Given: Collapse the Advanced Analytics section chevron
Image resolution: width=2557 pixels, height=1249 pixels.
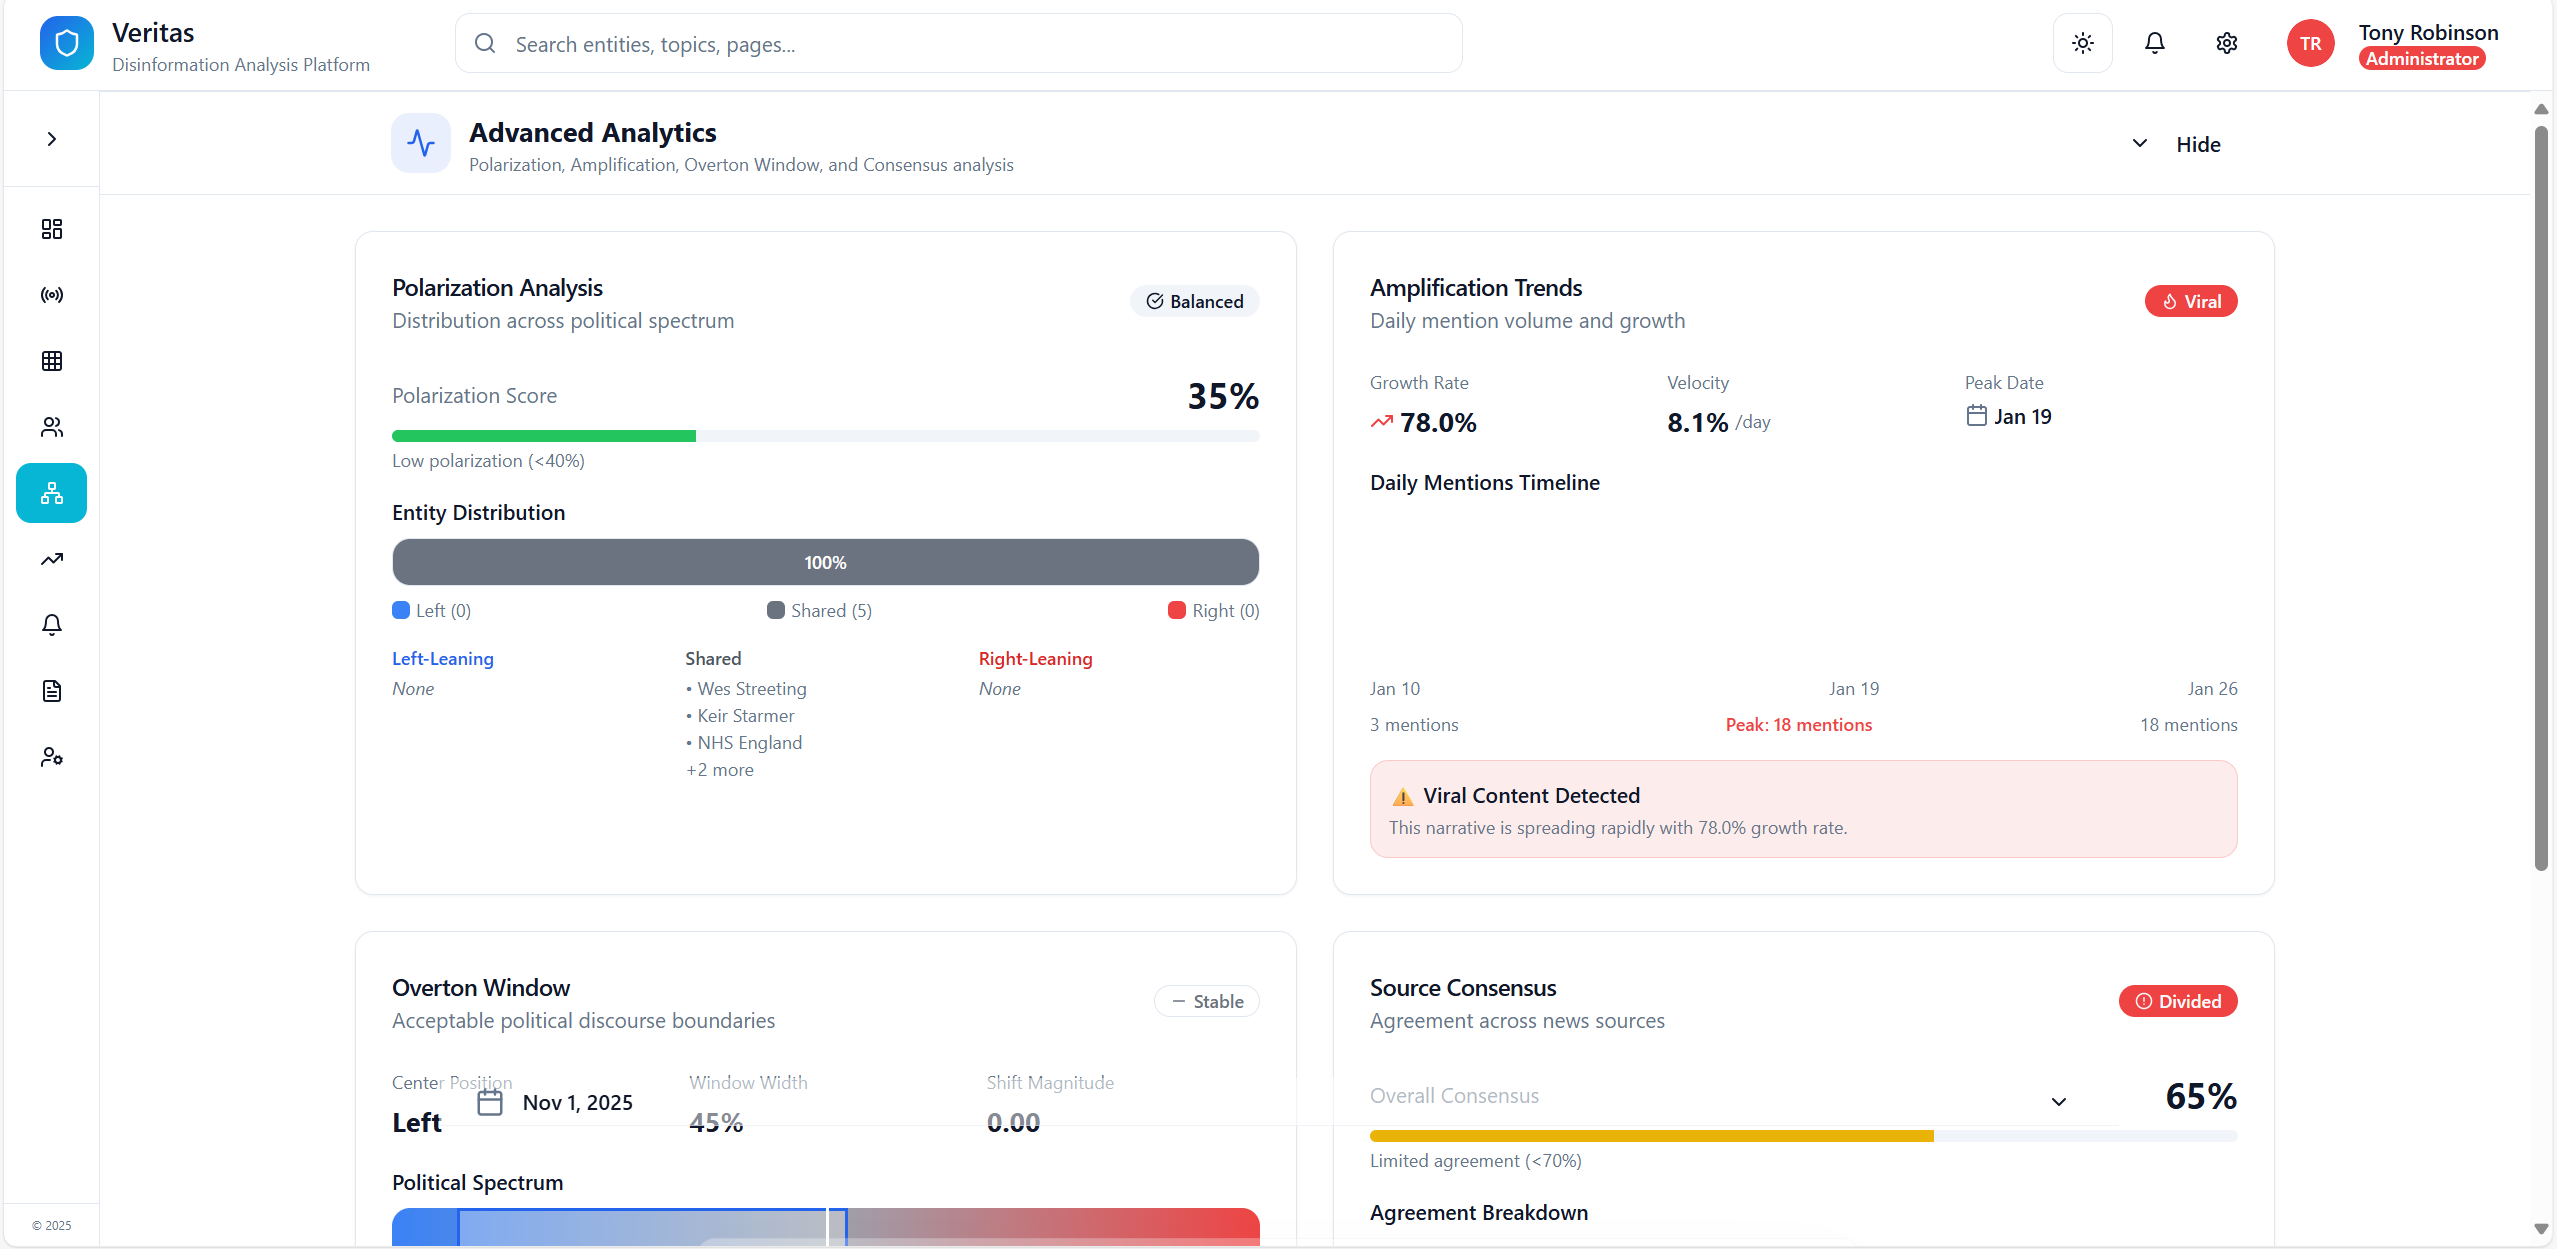Looking at the screenshot, I should pos(2139,143).
